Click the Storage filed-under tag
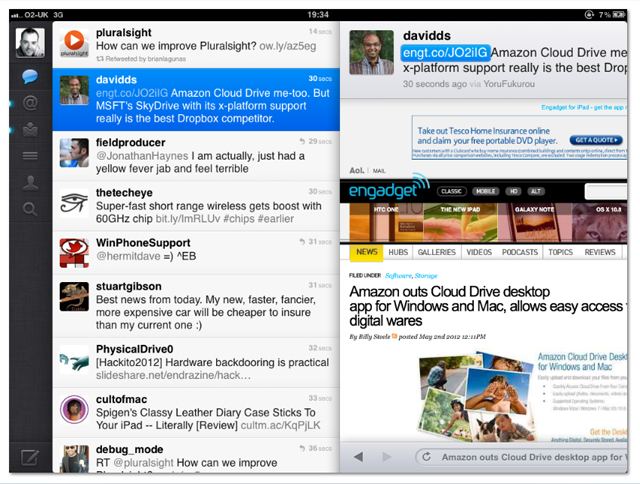This screenshot has width=640, height=484. [x=426, y=276]
